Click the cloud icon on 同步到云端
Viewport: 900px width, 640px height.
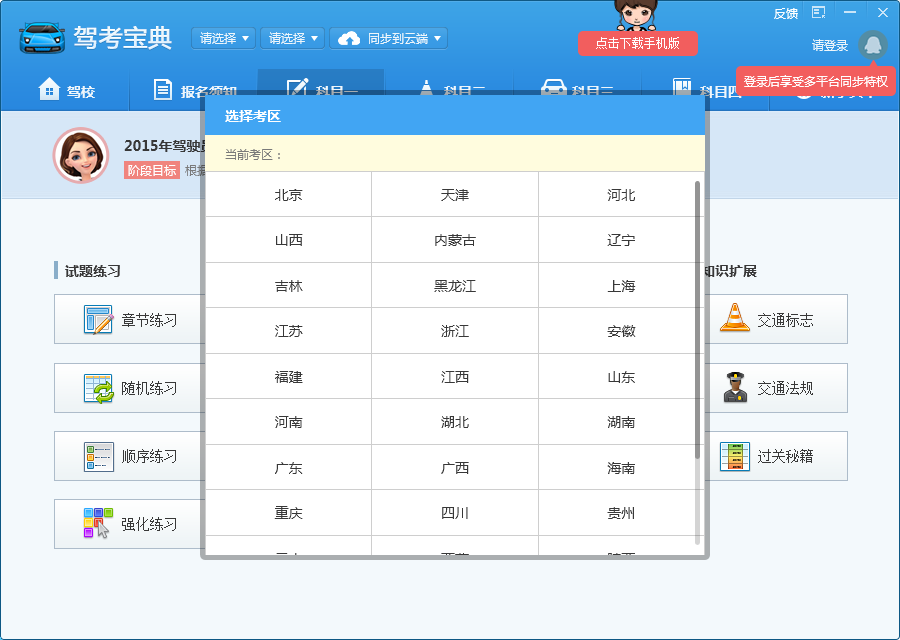click(349, 38)
